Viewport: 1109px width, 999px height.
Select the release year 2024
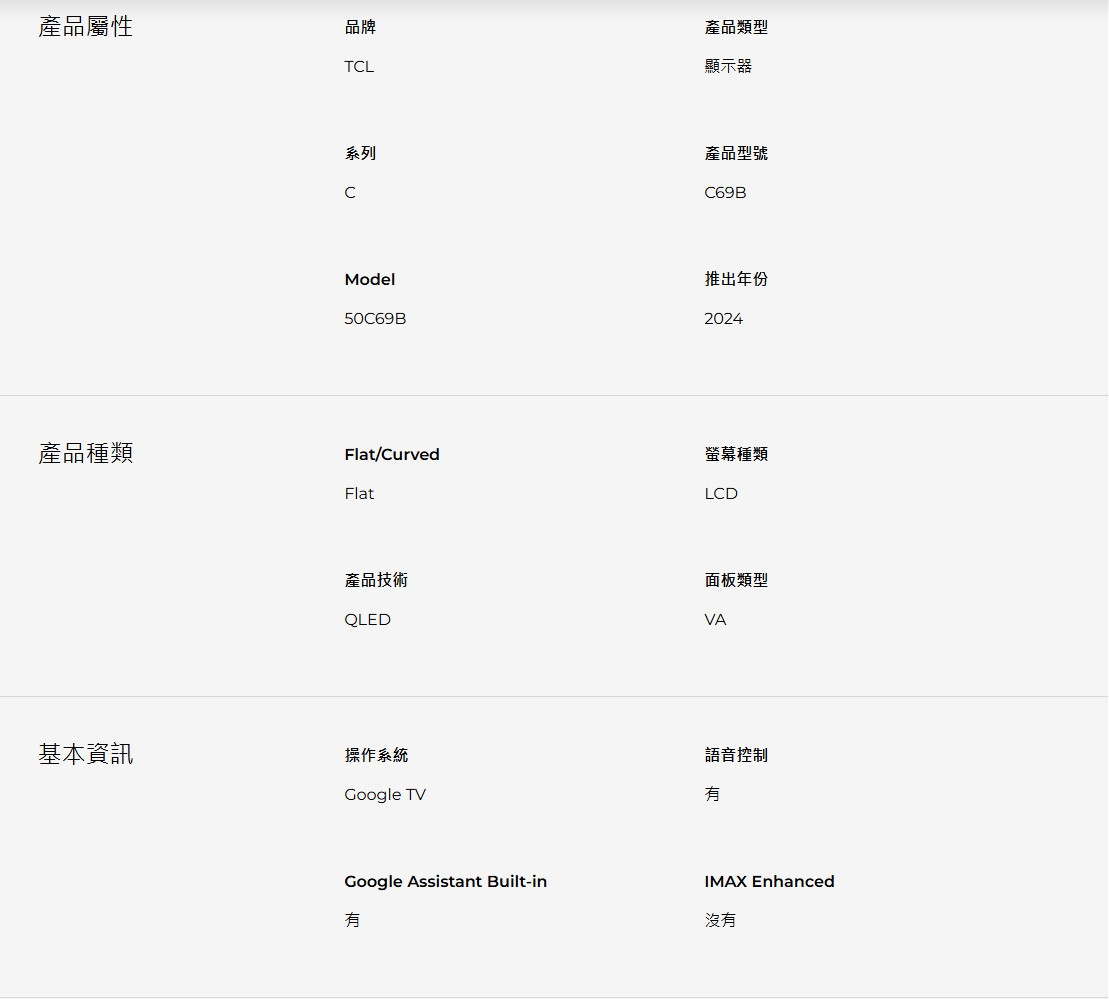point(724,318)
